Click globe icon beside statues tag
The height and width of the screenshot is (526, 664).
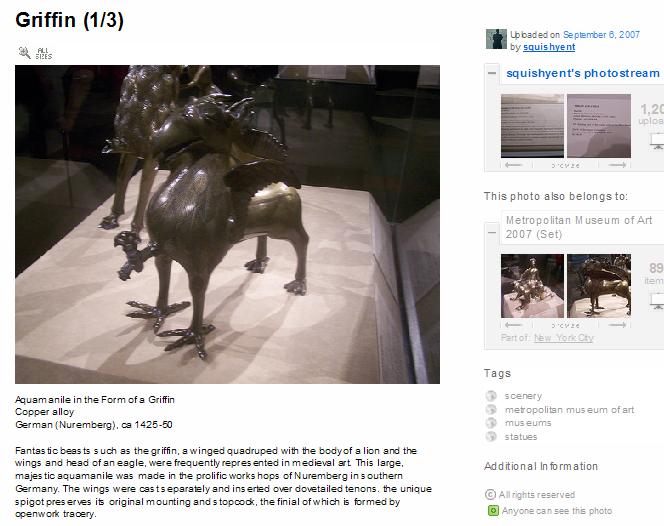click(x=491, y=437)
